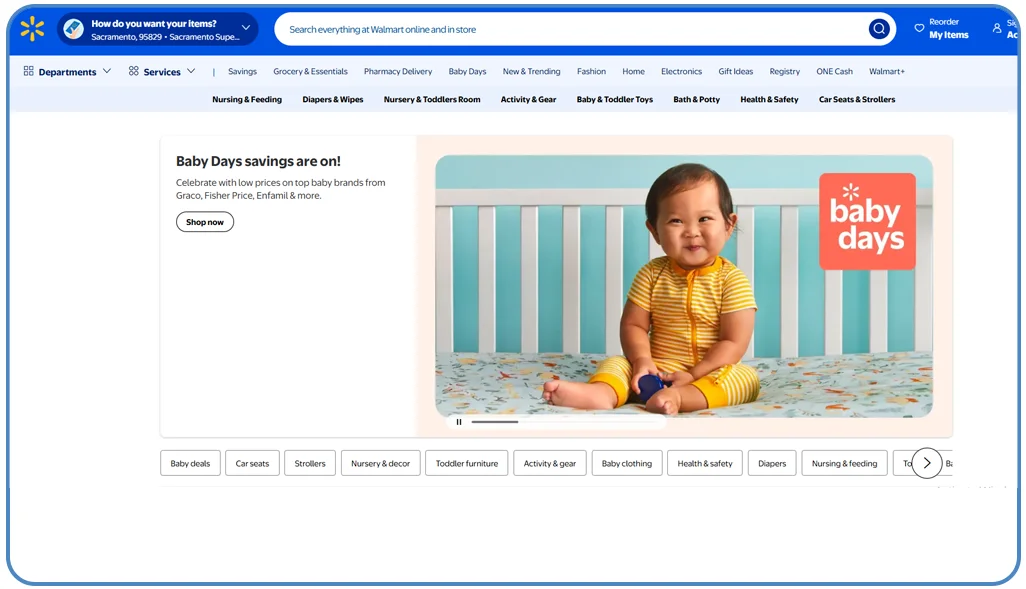
Task: Pause the Baby Days banner carousel
Action: coord(459,422)
